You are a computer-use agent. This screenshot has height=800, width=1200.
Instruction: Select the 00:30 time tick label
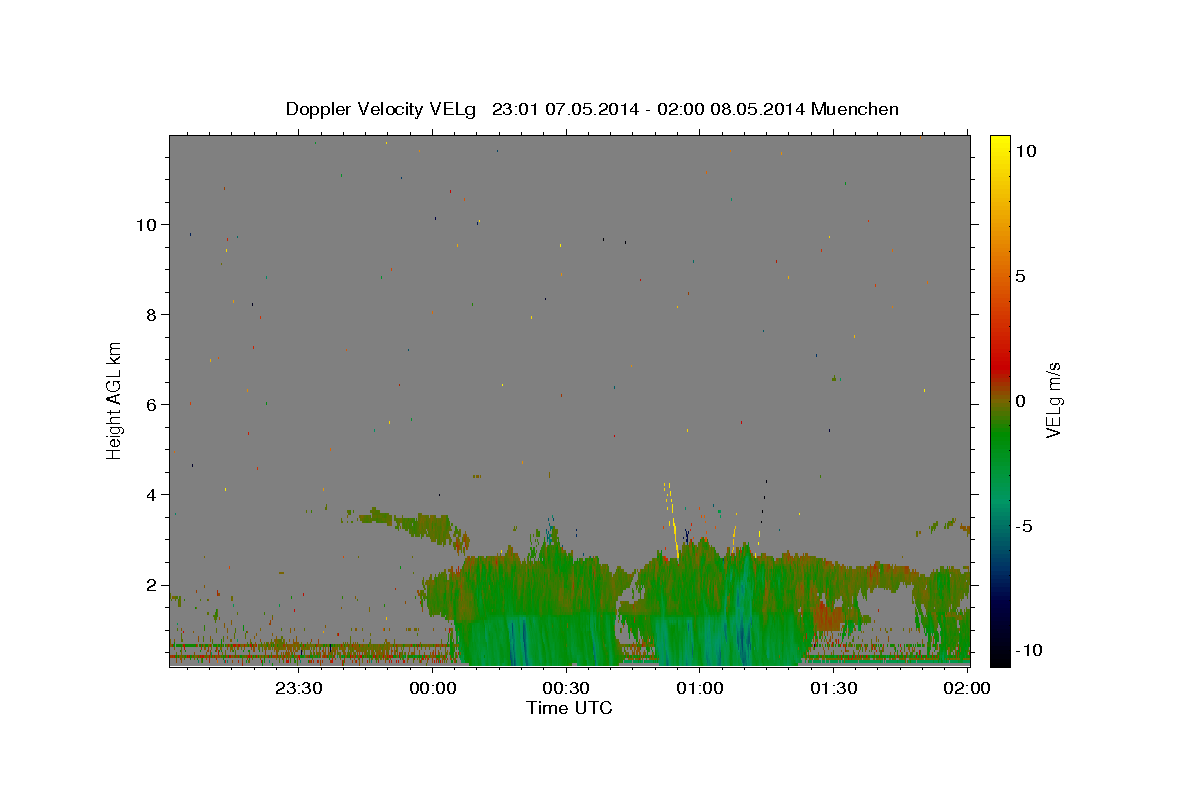coord(566,688)
